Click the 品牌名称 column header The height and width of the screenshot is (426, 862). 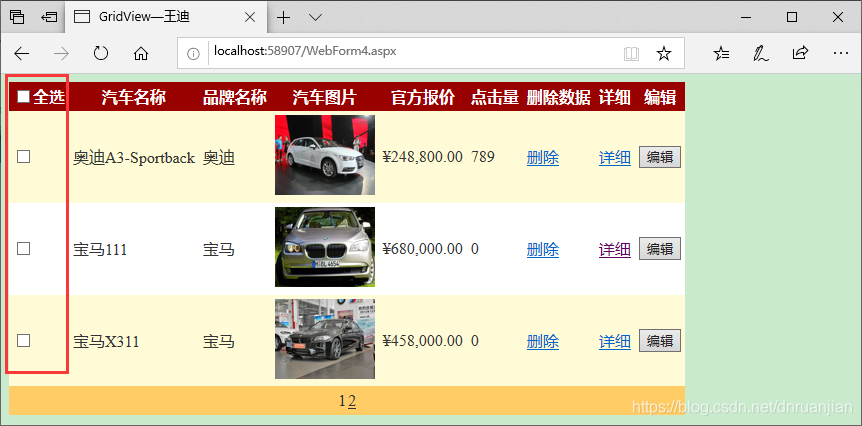(x=235, y=97)
